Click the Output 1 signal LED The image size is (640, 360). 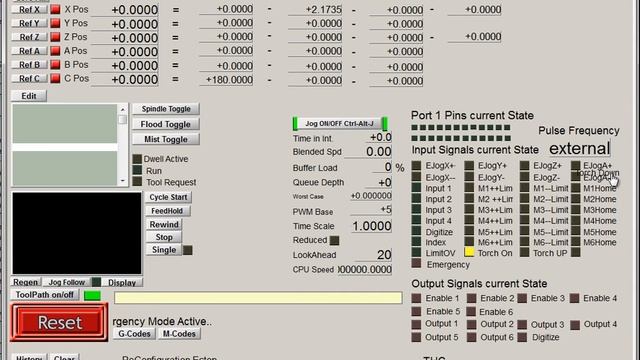click(416, 325)
